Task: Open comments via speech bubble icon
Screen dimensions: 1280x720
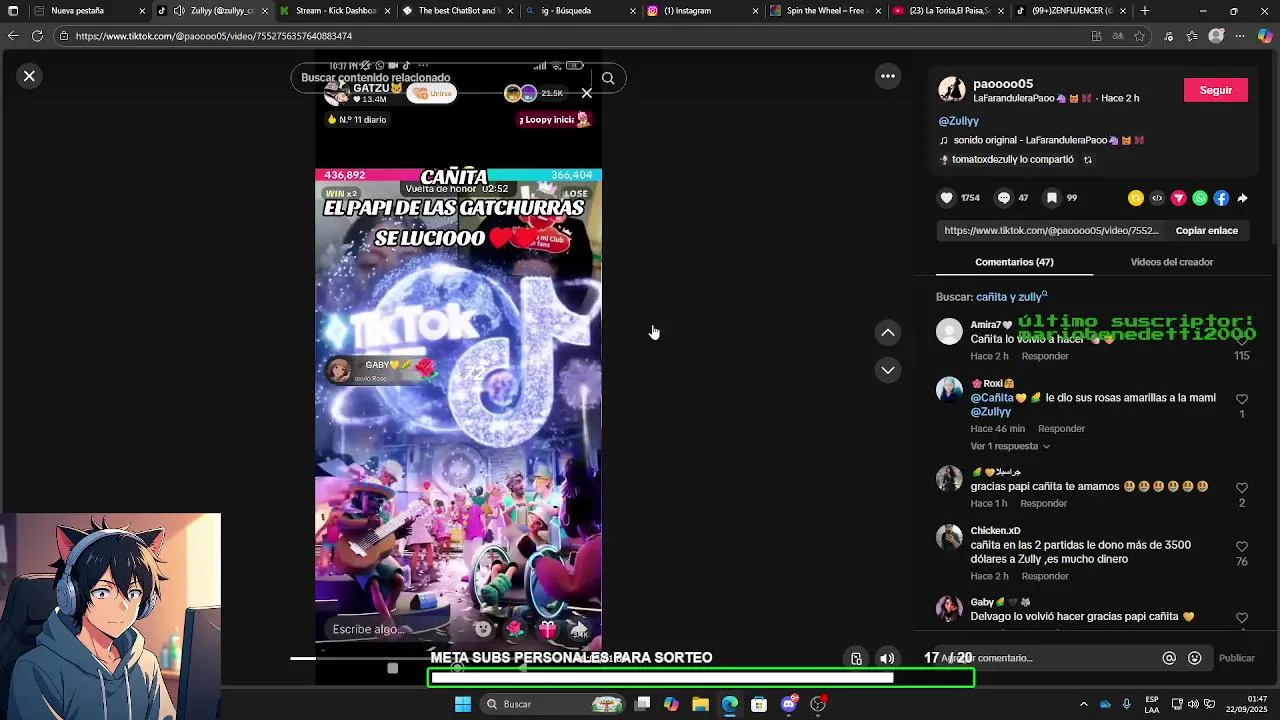Action: pos(1004,198)
